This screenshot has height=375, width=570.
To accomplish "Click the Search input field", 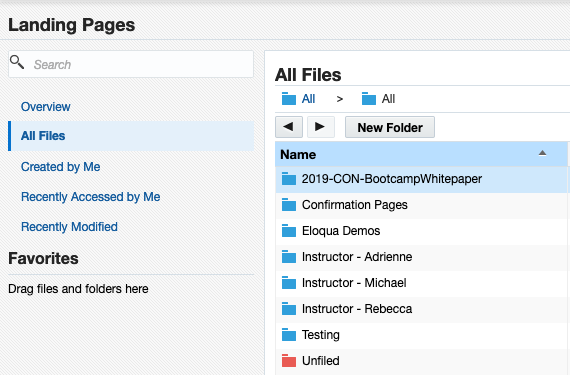I will click(131, 64).
